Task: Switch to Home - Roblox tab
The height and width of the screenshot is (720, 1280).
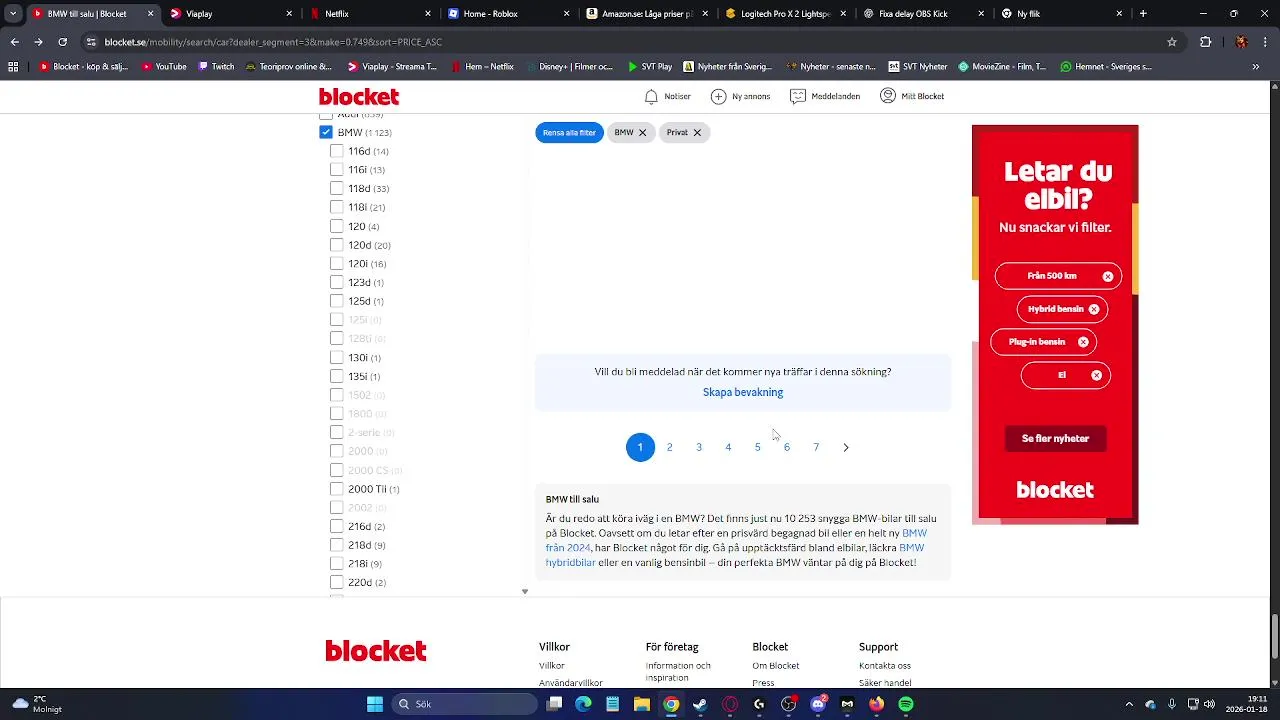Action: [x=508, y=14]
